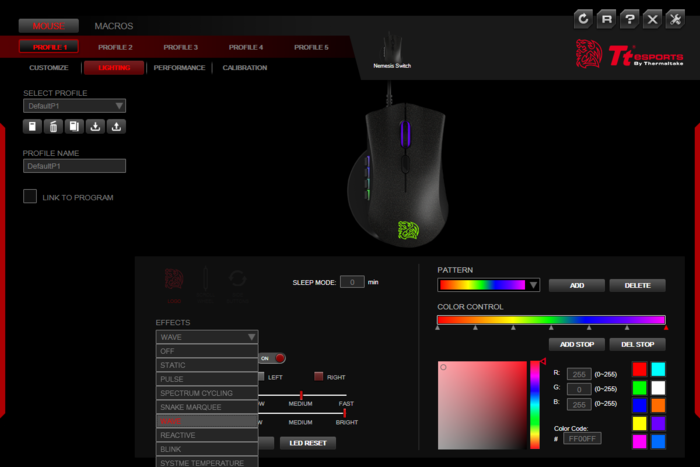Click the Sleep Mode minutes field

click(352, 282)
